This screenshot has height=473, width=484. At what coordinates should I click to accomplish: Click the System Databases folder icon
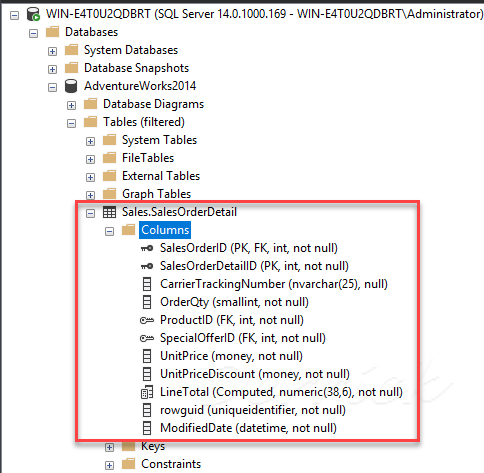click(x=71, y=50)
